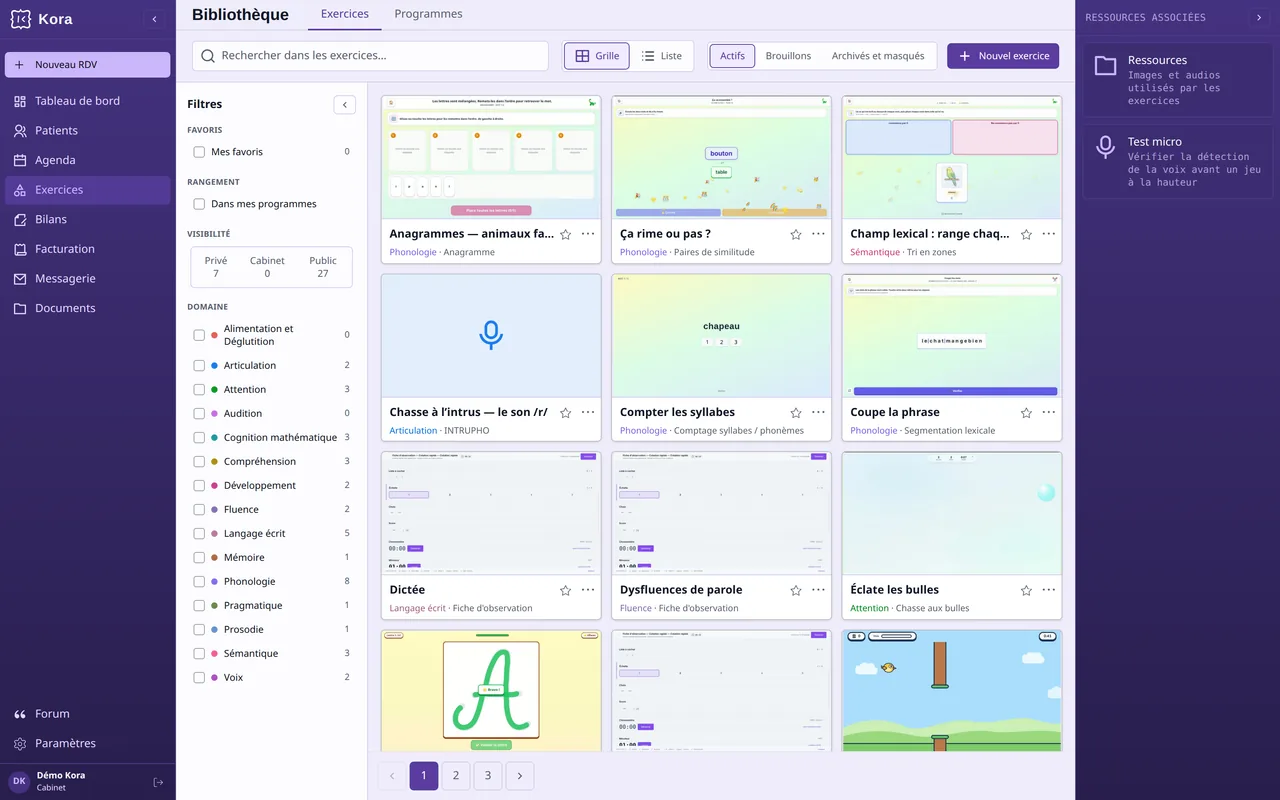Open the Chasse à l'intrus thumbnail
This screenshot has height=800, width=1280.
(491, 336)
